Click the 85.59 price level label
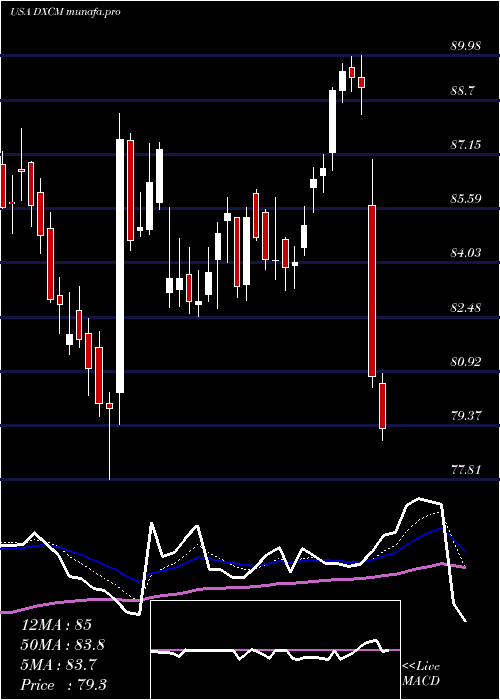Image resolution: width=500 pixels, height=700 pixels. point(466,199)
